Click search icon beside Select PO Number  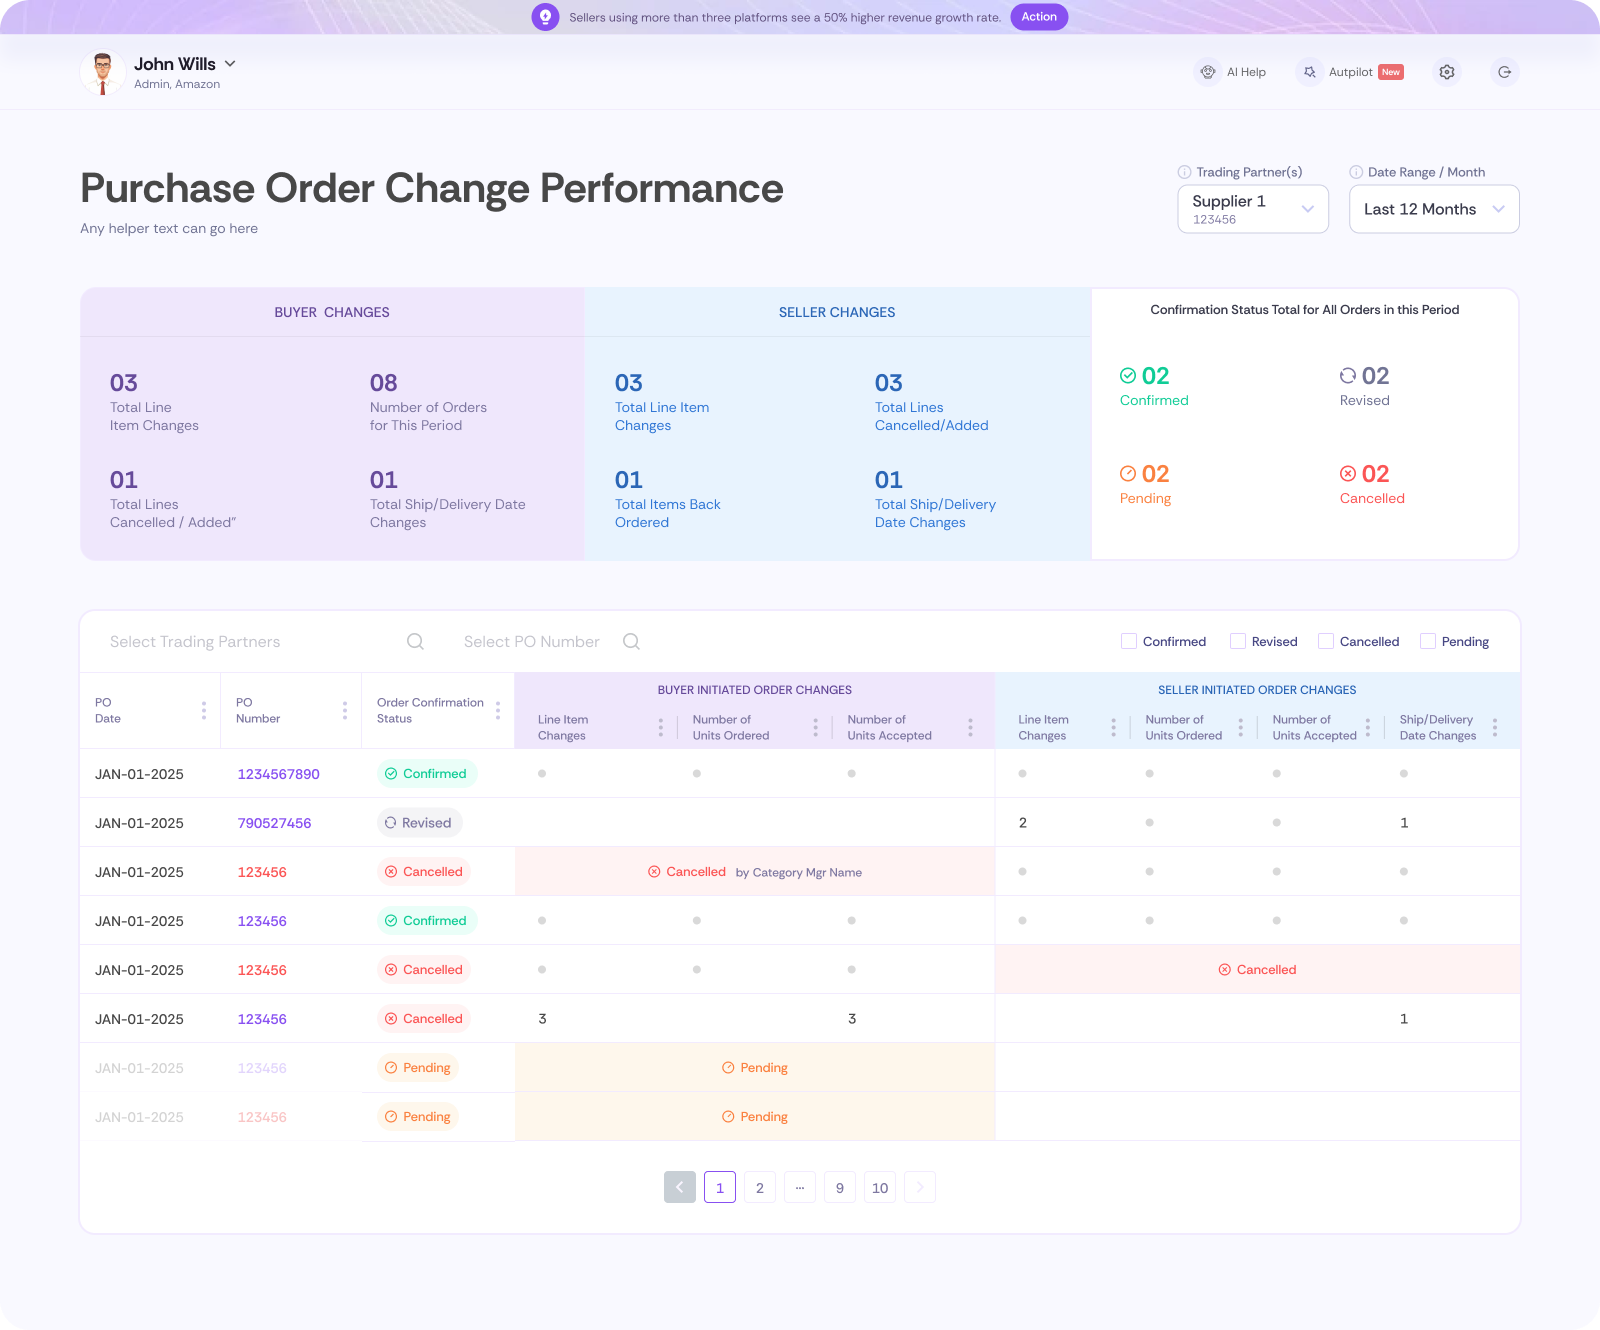(x=631, y=642)
